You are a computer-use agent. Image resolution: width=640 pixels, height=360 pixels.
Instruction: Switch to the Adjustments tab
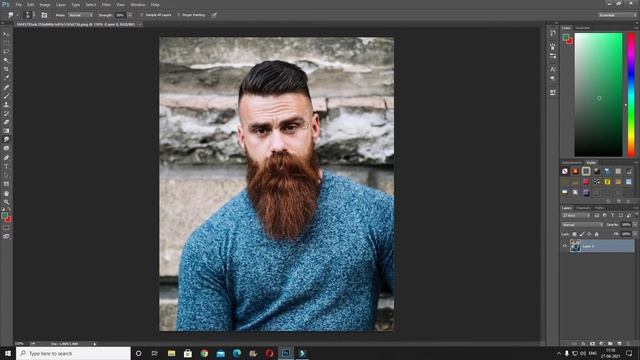[x=571, y=163]
